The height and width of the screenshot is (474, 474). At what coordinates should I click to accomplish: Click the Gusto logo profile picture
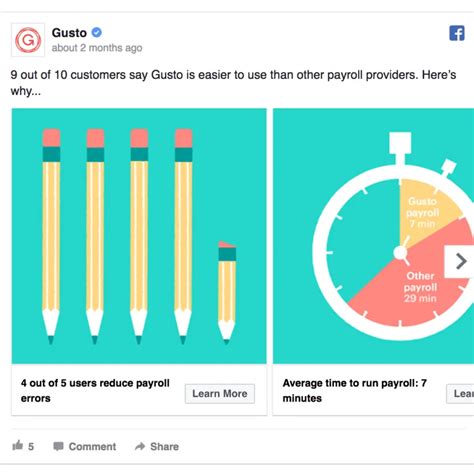click(x=28, y=40)
